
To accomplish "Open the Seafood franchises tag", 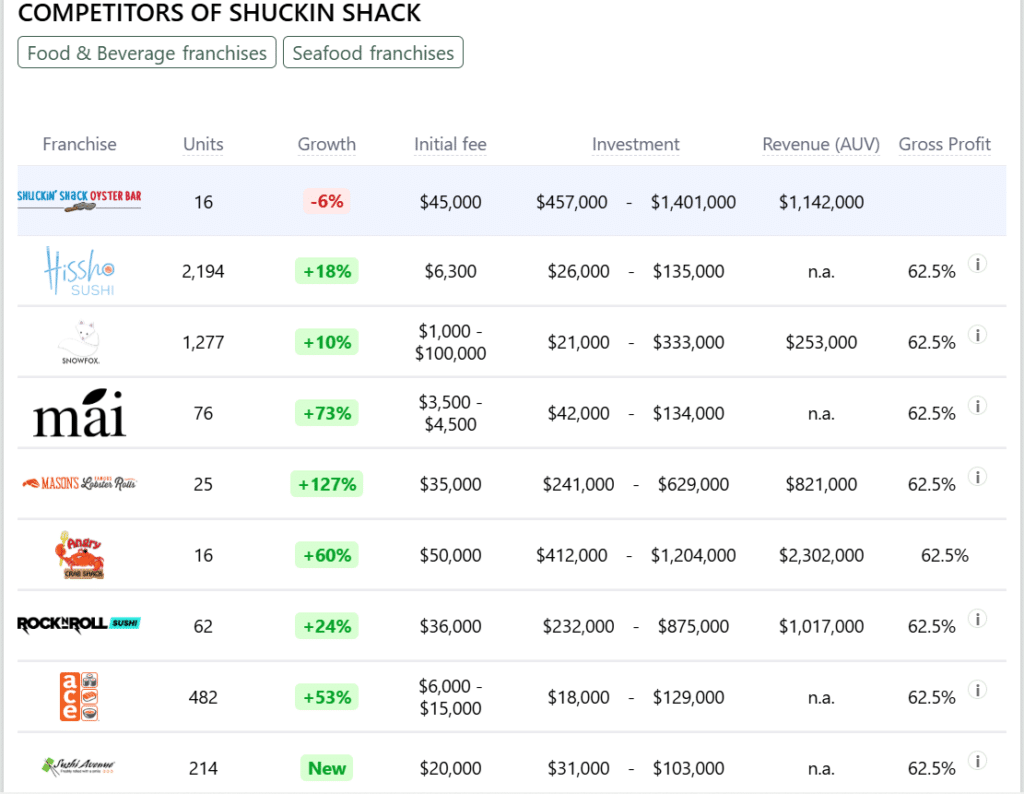I will [x=373, y=52].
